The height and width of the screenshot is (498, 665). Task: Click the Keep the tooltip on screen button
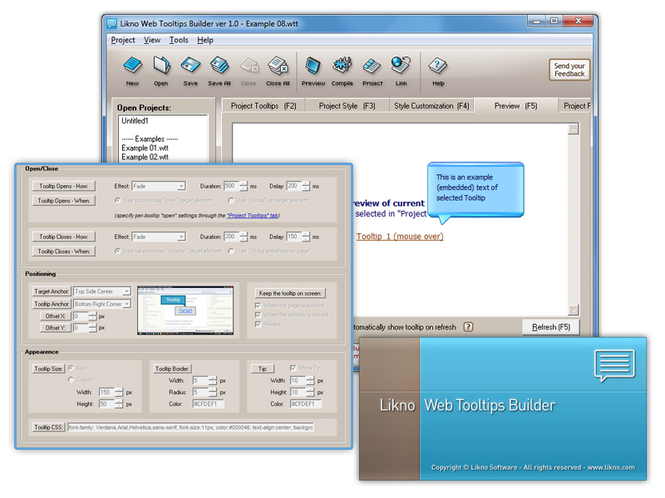coord(290,293)
